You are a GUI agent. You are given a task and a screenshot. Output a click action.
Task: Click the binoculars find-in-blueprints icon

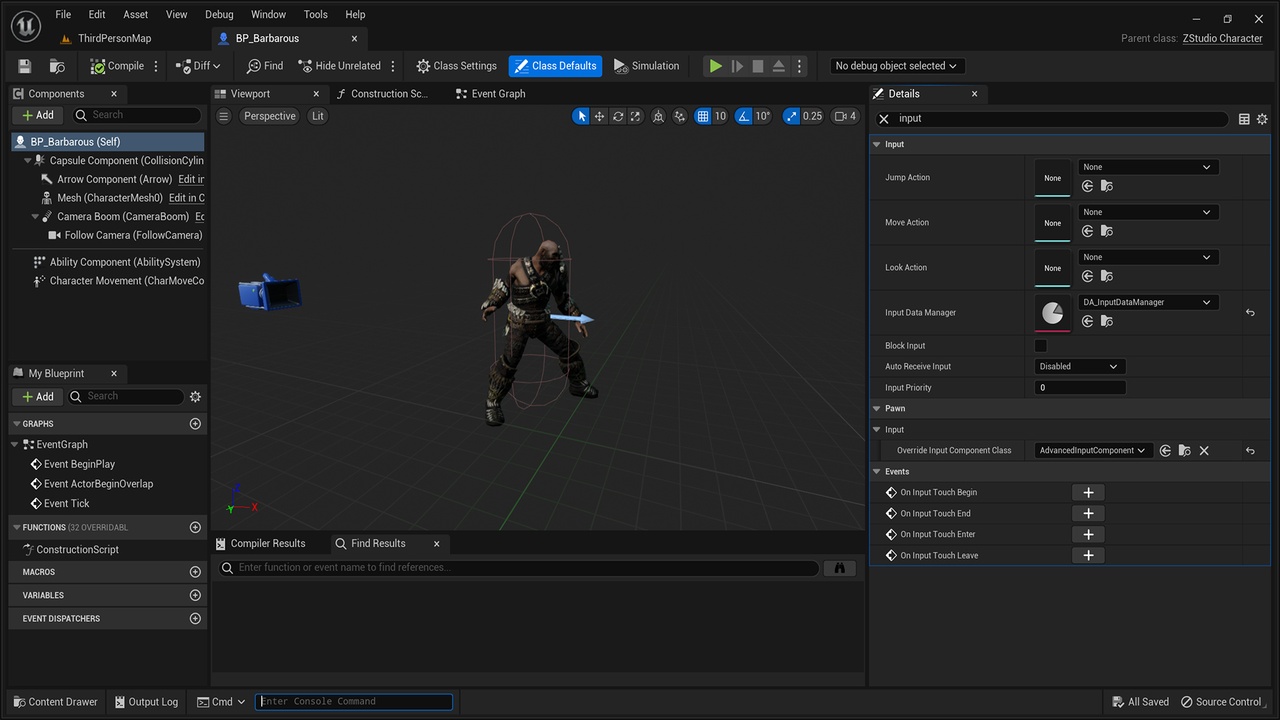click(839, 568)
